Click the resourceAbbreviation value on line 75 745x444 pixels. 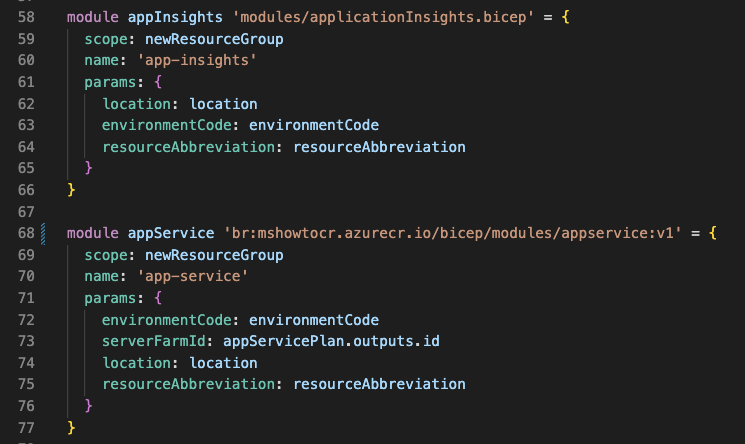pos(379,384)
